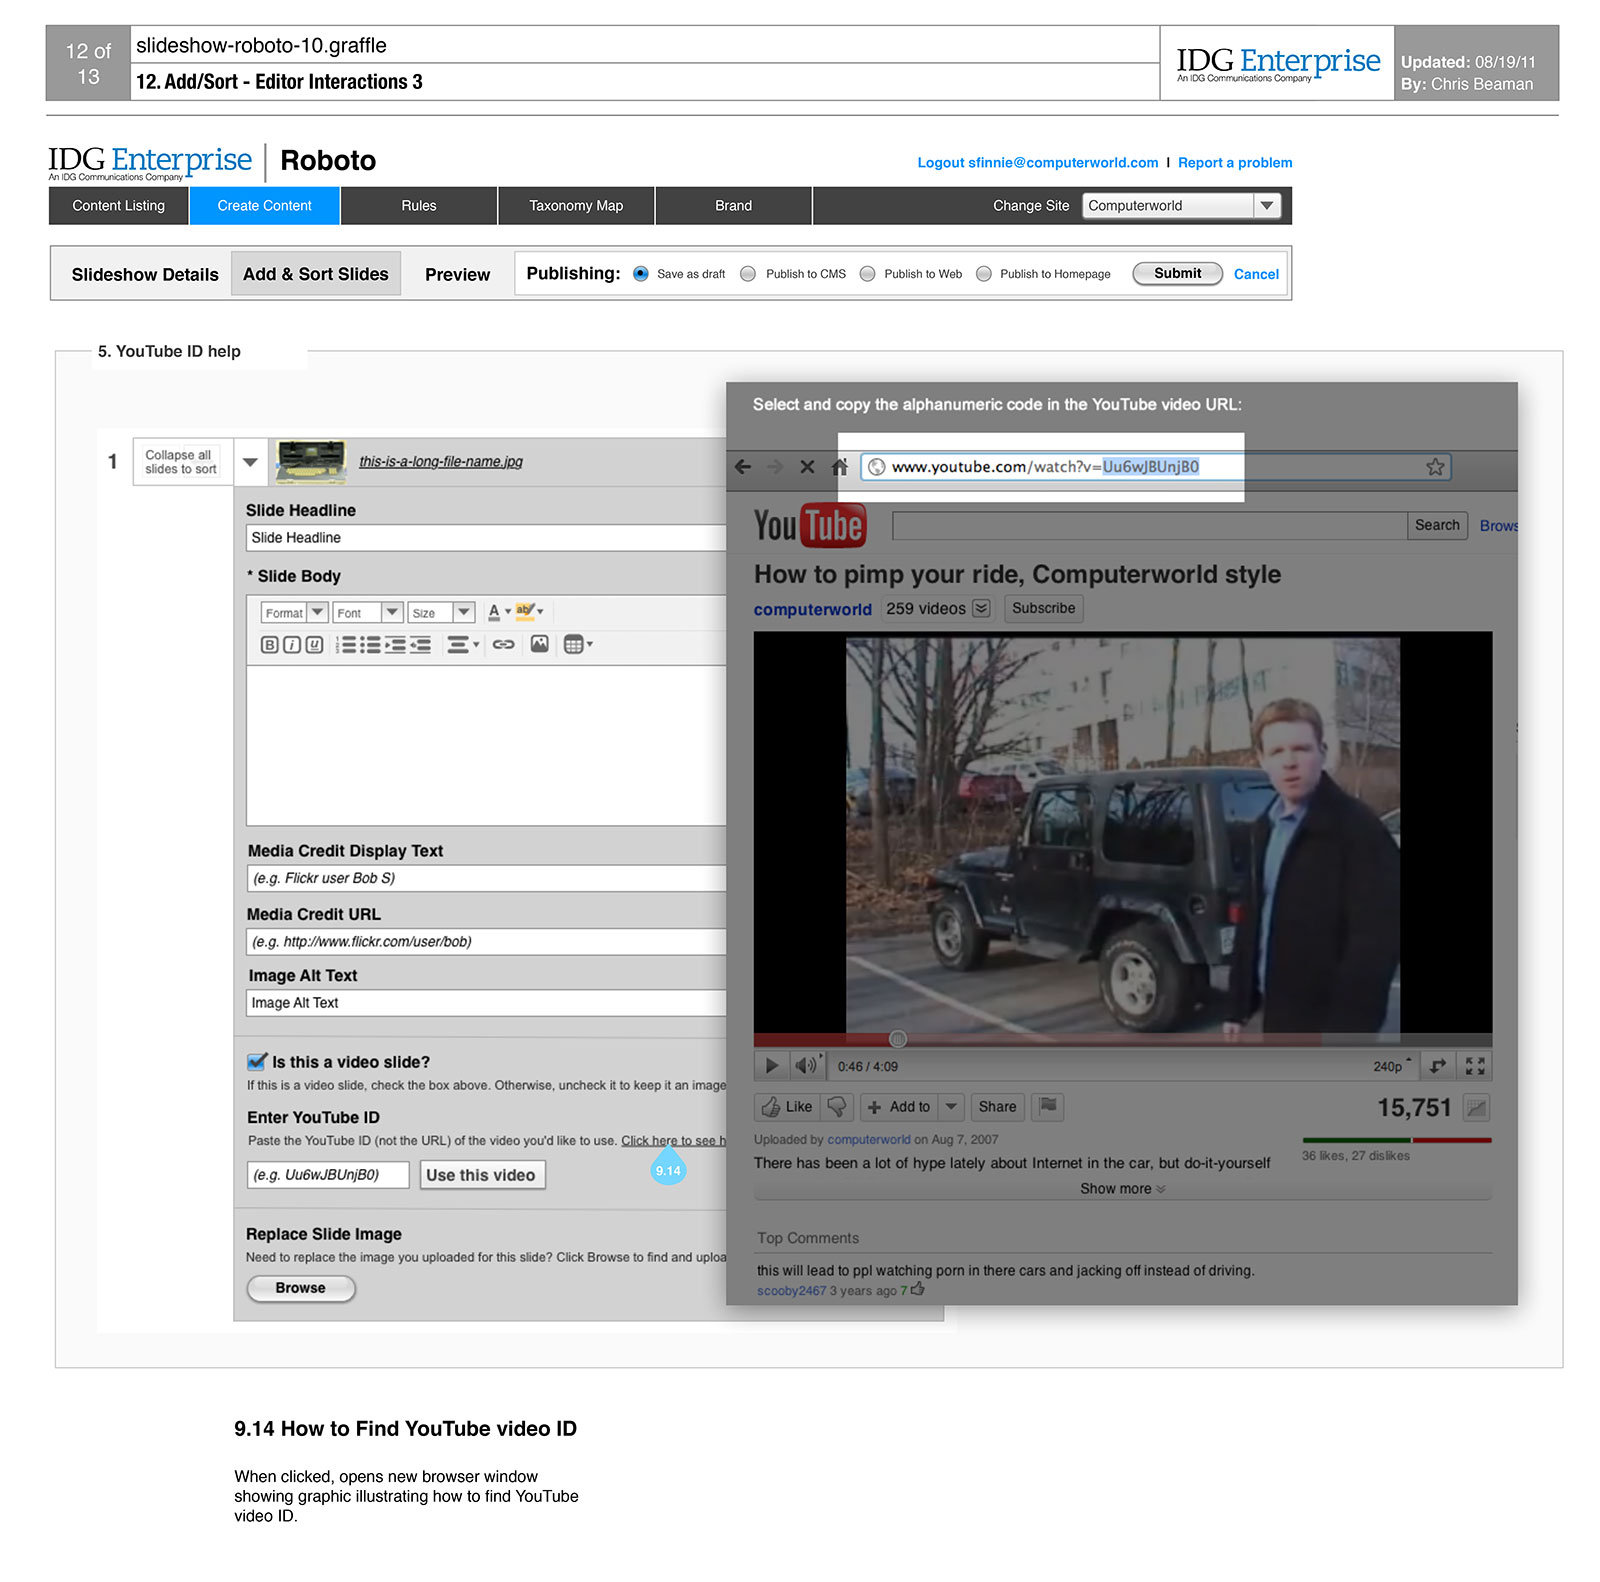Click the YouTube logo
Viewport: 1600px width, 1582px height.
pyautogui.click(x=810, y=525)
